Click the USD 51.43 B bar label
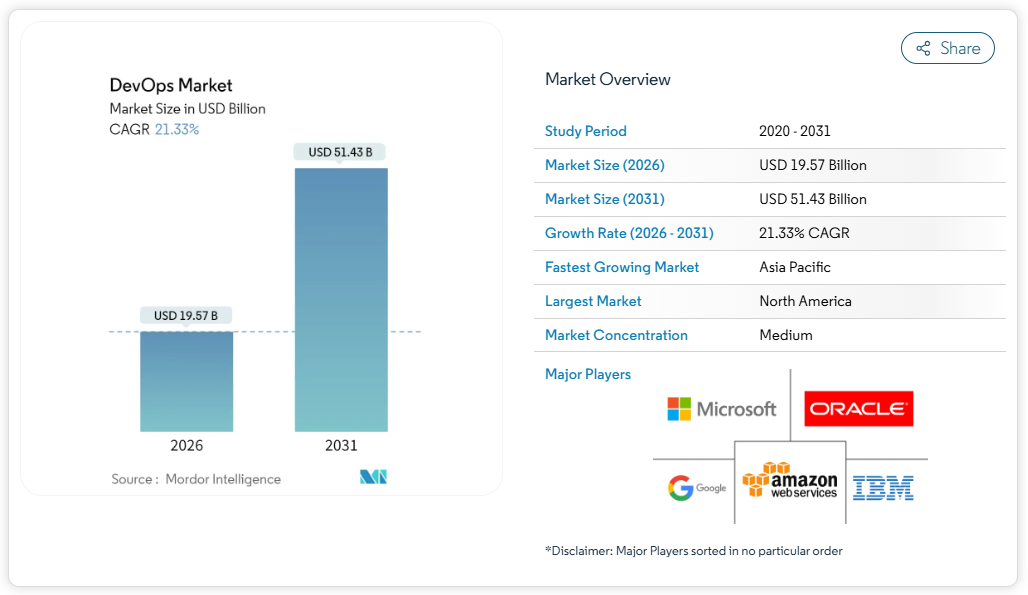This screenshot has width=1028, height=595. [x=340, y=152]
